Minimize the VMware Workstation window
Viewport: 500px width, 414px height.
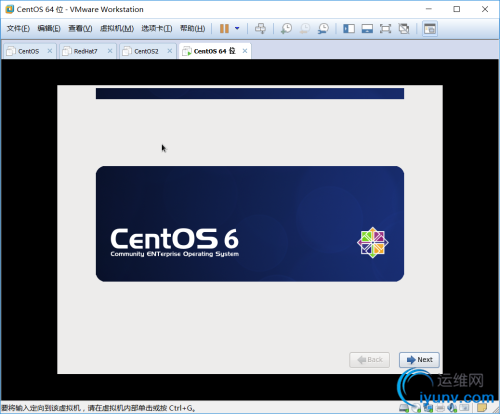coord(429,9)
